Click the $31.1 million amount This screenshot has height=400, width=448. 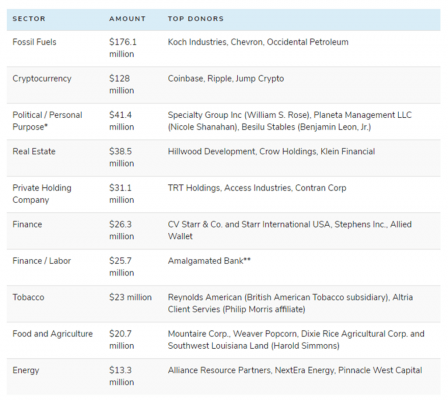[122, 194]
